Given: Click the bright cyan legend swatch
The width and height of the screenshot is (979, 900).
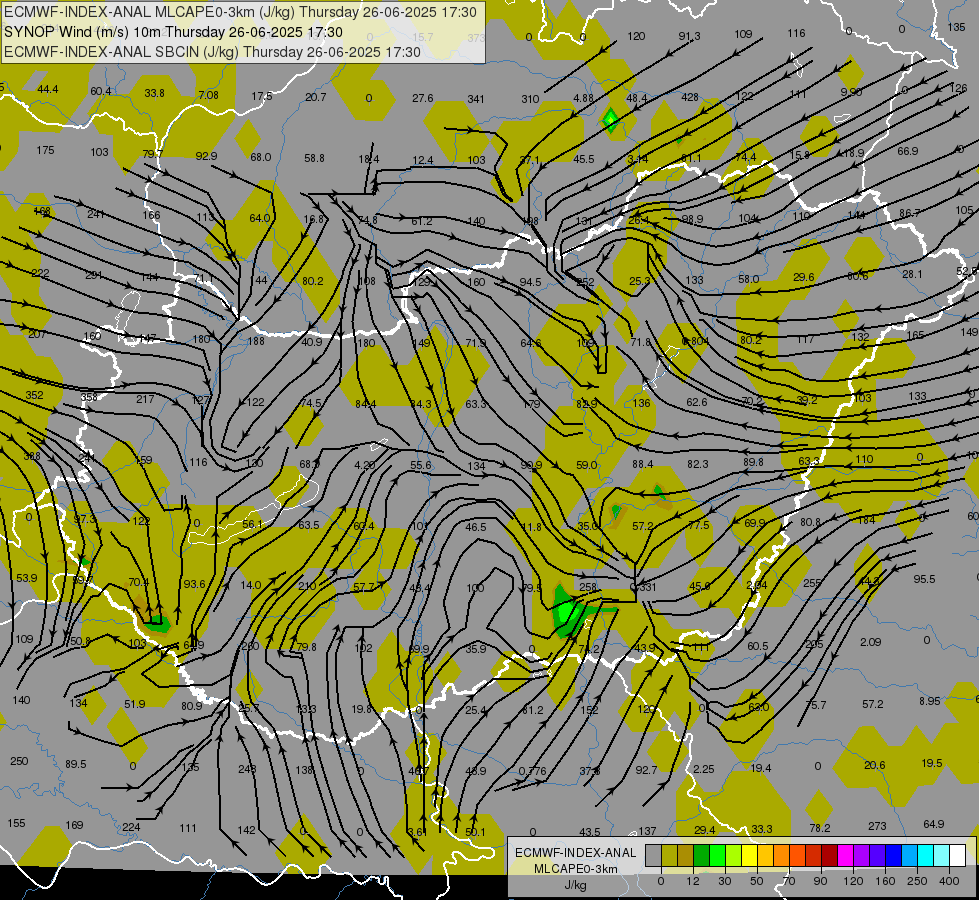Looking at the screenshot, I should [925, 855].
